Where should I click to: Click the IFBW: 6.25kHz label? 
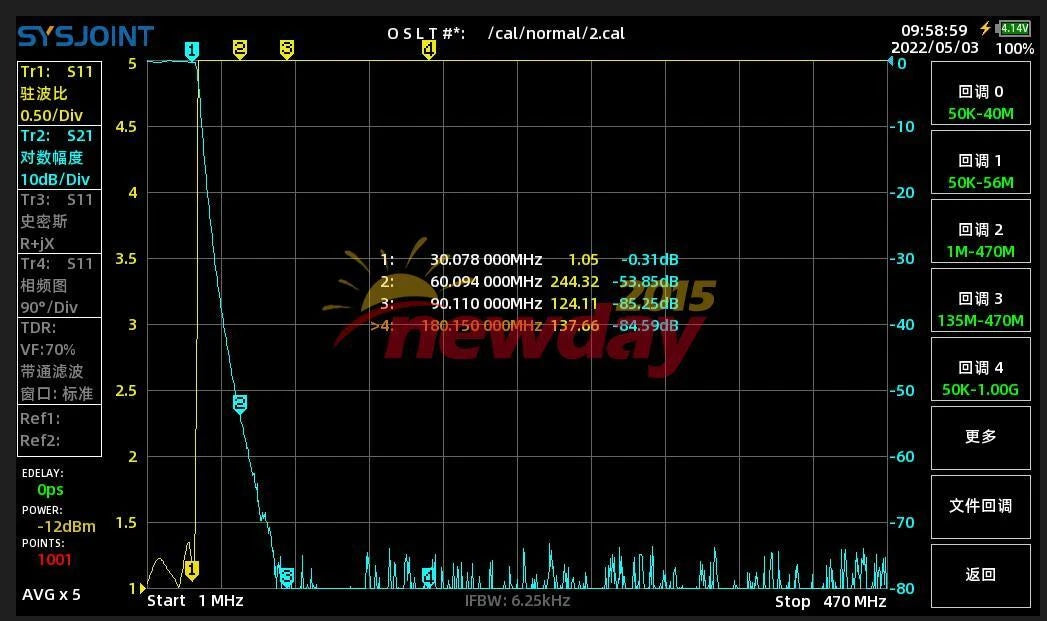point(517,600)
